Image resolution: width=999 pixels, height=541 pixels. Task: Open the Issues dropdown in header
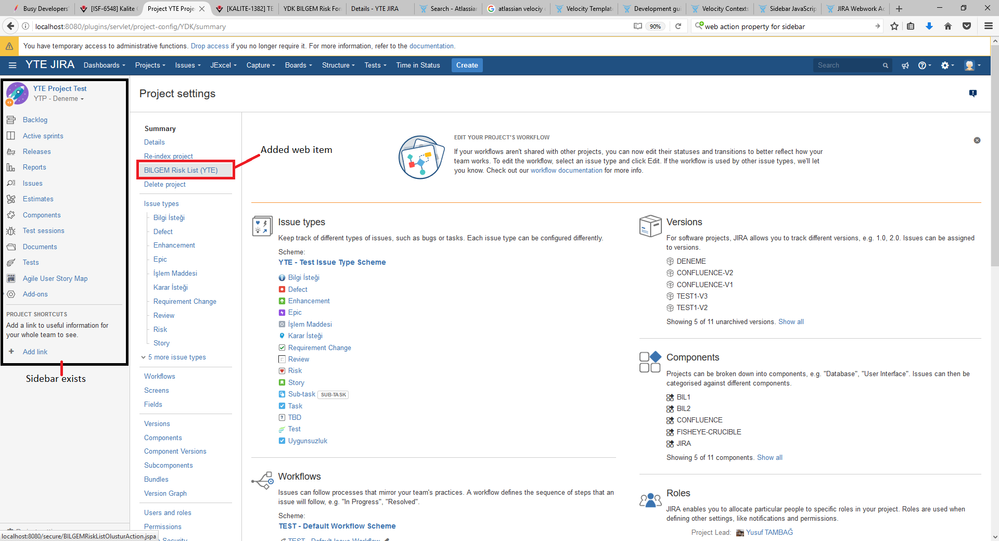187,66
